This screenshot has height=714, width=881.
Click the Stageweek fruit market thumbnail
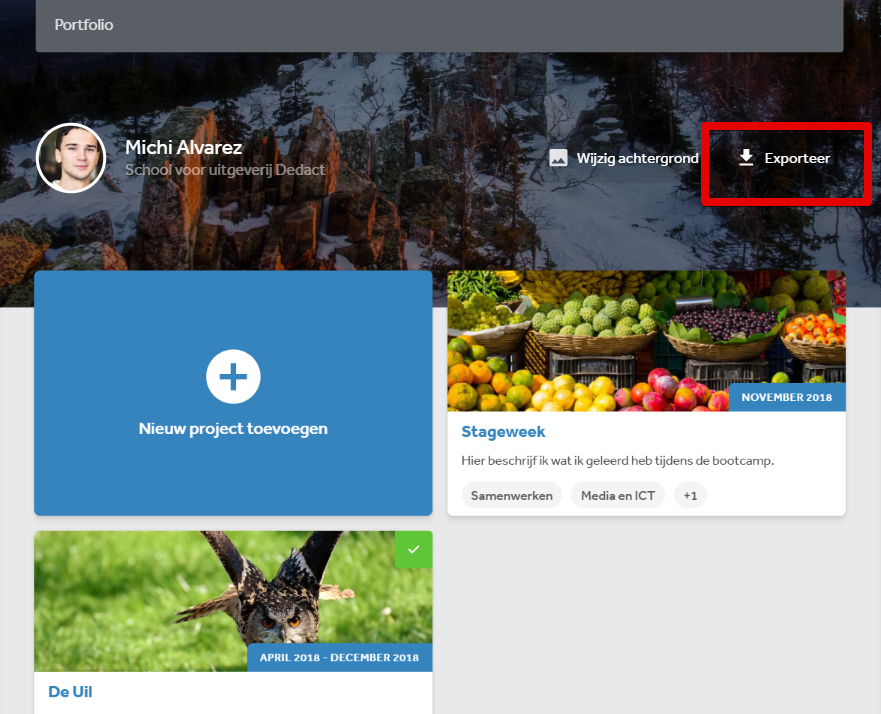tap(646, 341)
